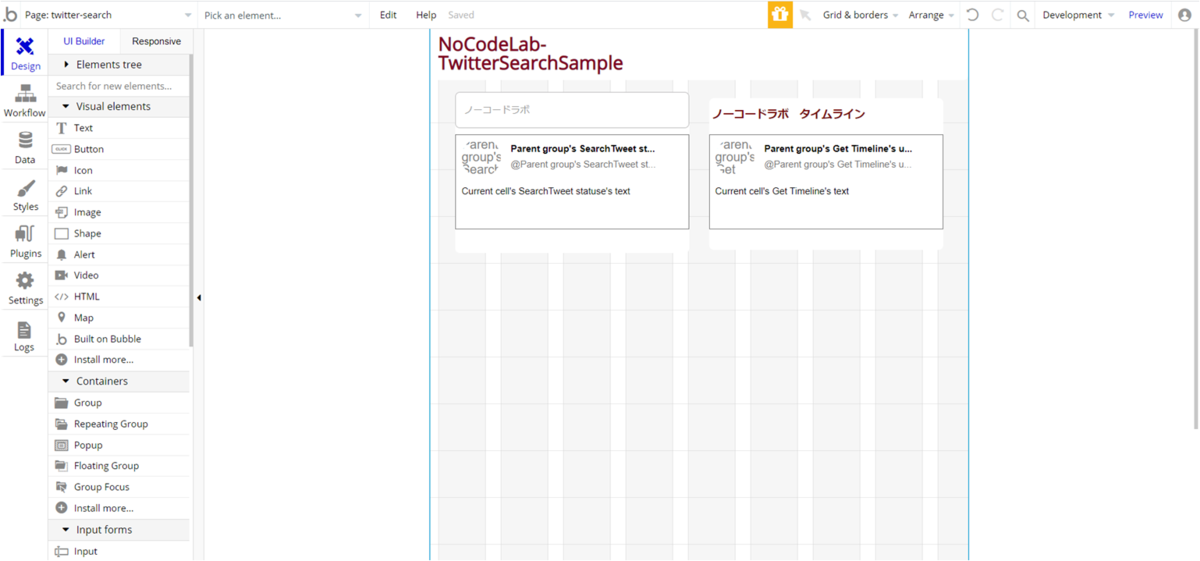
Task: Click Install more under Visual elements
Action: (x=118, y=360)
